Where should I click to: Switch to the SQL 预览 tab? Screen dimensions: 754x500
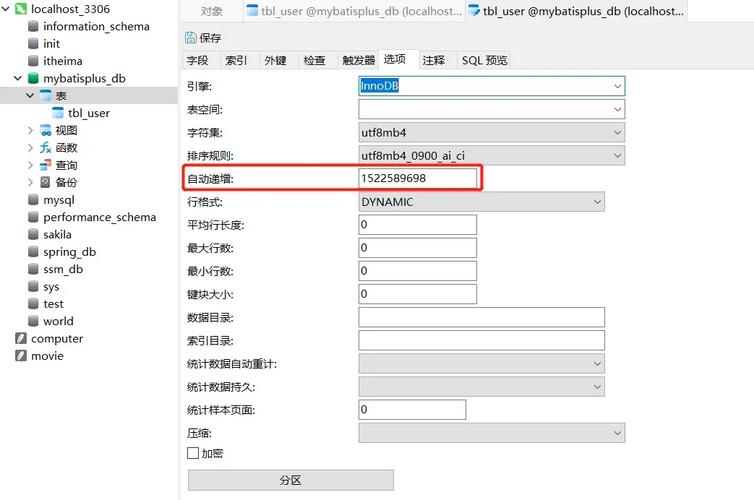(x=485, y=60)
